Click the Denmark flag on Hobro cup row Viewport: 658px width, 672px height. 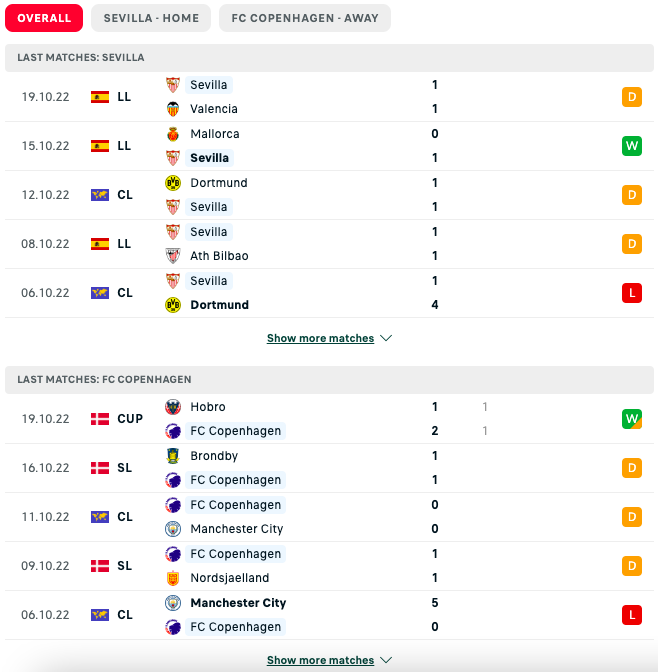(100, 419)
